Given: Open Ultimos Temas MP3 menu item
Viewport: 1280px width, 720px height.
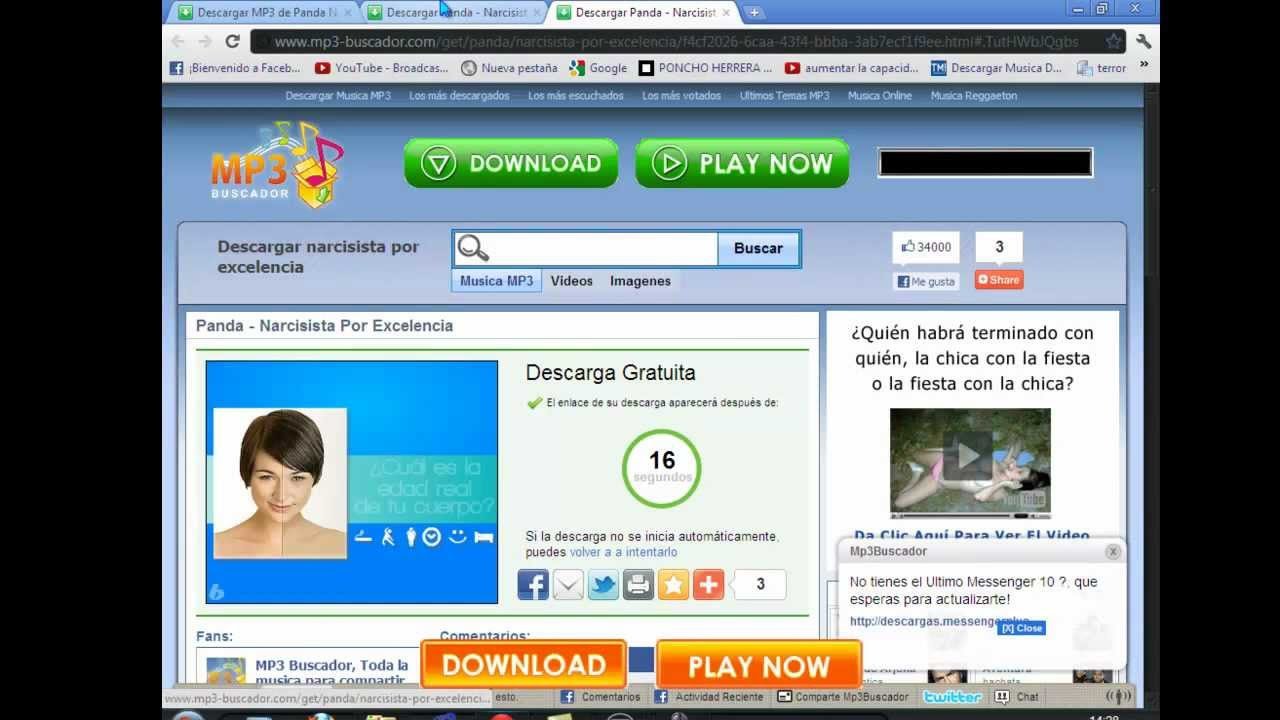Looking at the screenshot, I should pos(784,96).
